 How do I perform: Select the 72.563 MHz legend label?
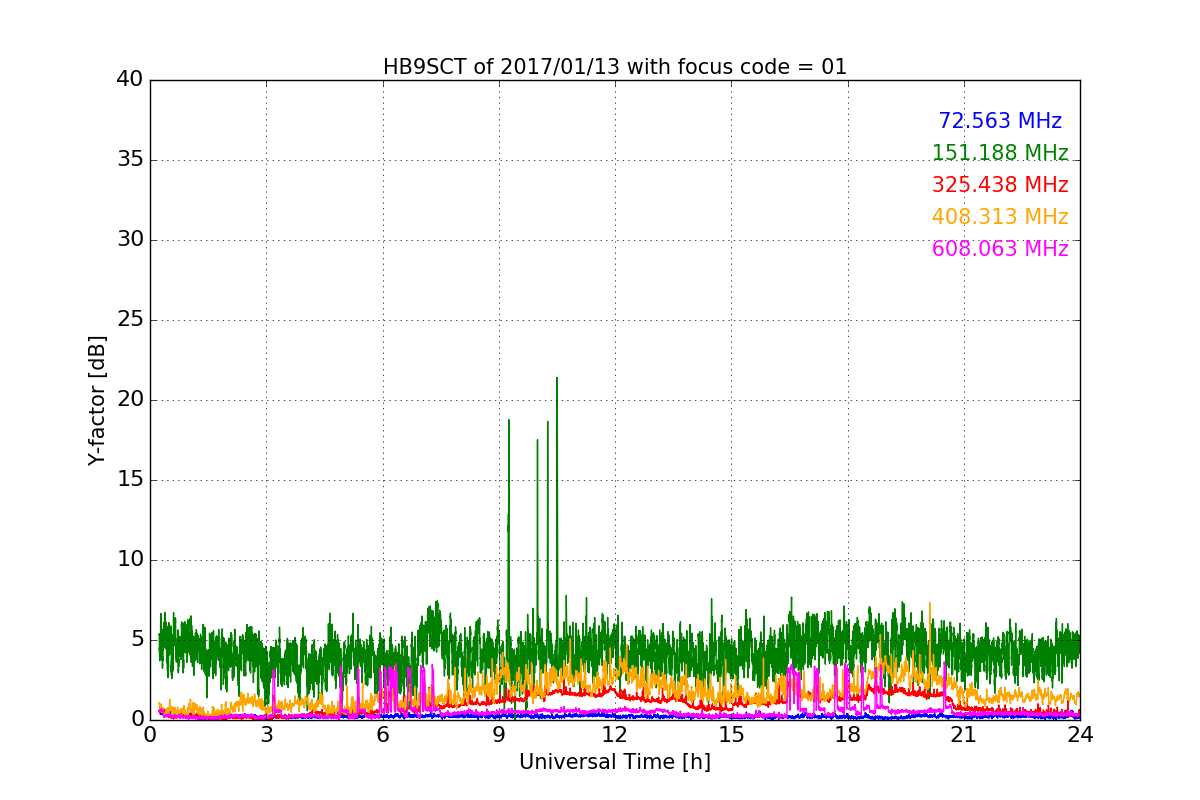click(1000, 121)
